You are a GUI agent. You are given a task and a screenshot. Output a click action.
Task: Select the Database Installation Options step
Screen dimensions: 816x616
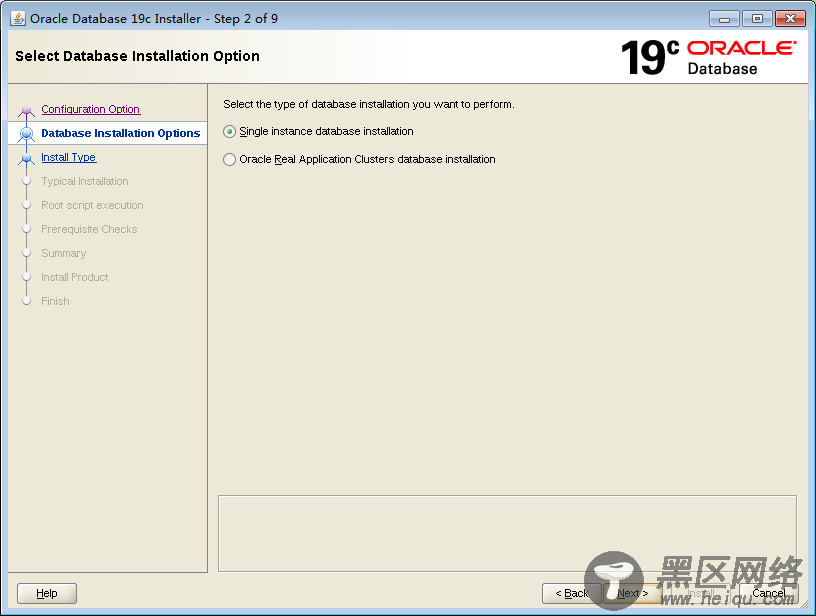120,133
